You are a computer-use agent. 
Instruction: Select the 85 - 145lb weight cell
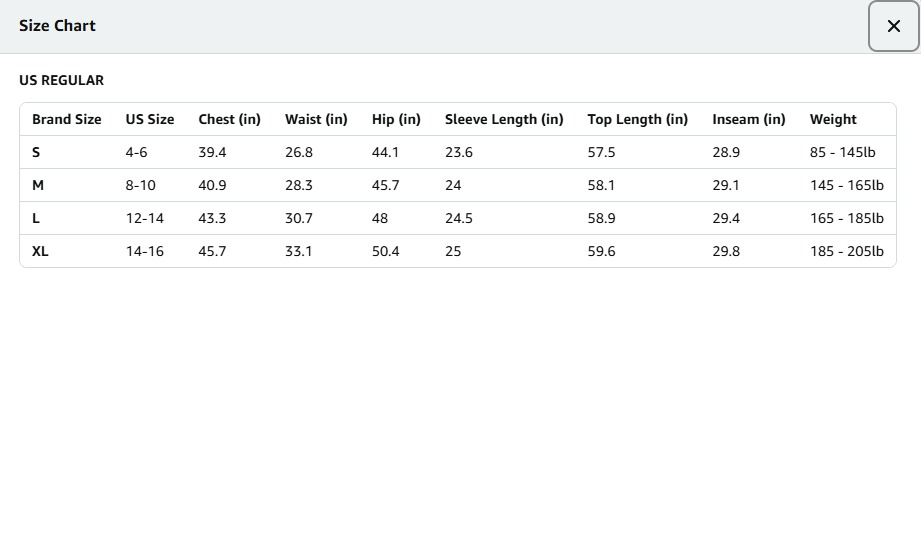click(x=842, y=152)
